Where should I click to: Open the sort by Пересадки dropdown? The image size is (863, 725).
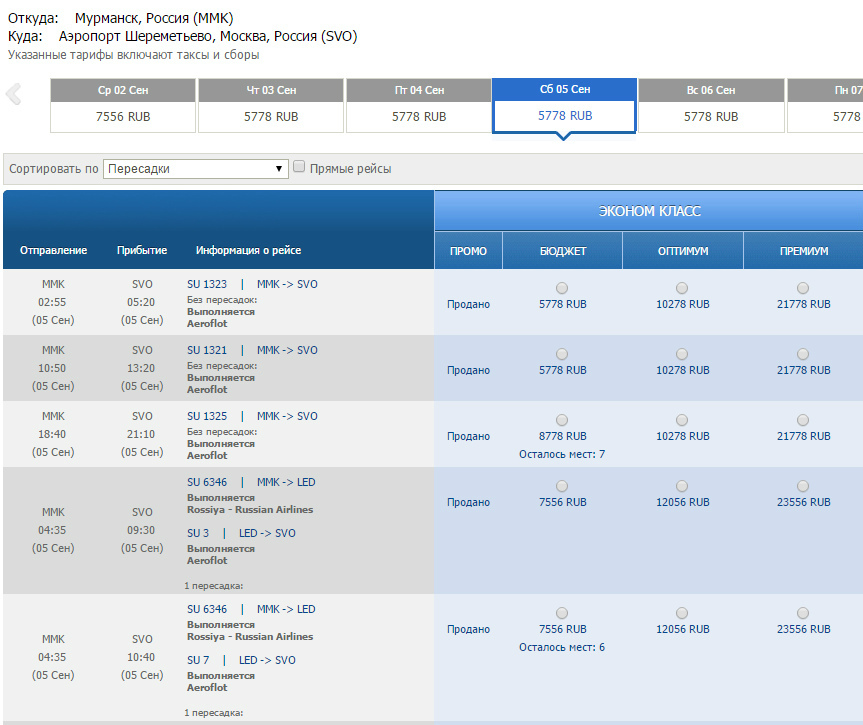[196, 169]
